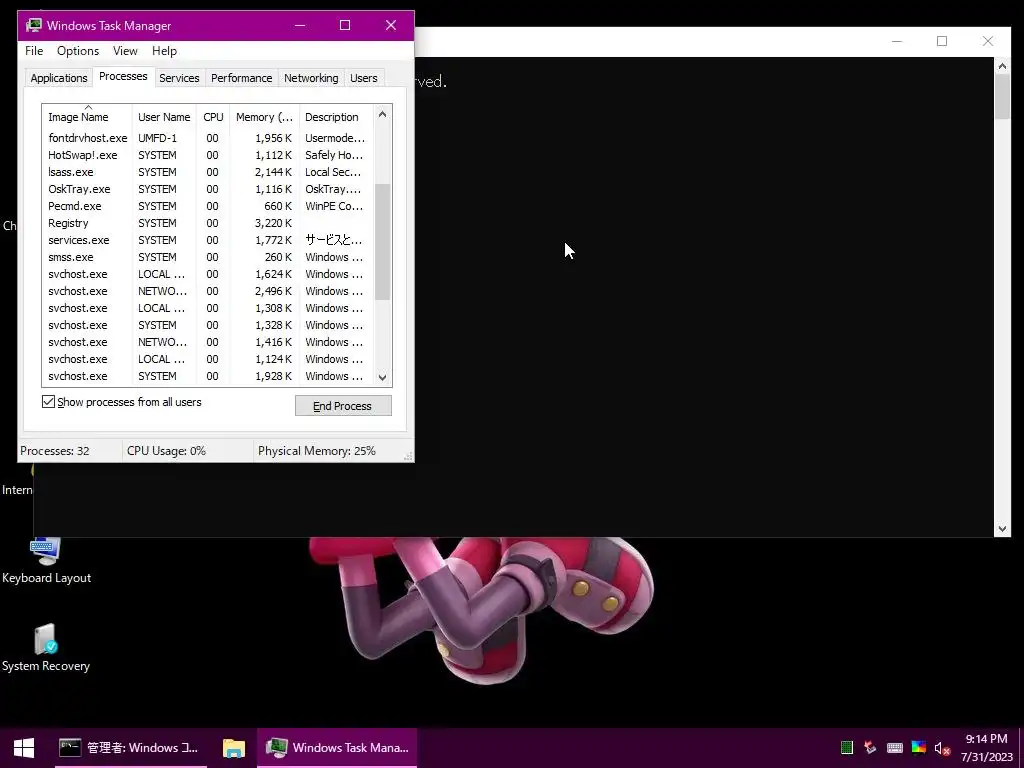Click CPU Usage: 0% status entry

[166, 451]
